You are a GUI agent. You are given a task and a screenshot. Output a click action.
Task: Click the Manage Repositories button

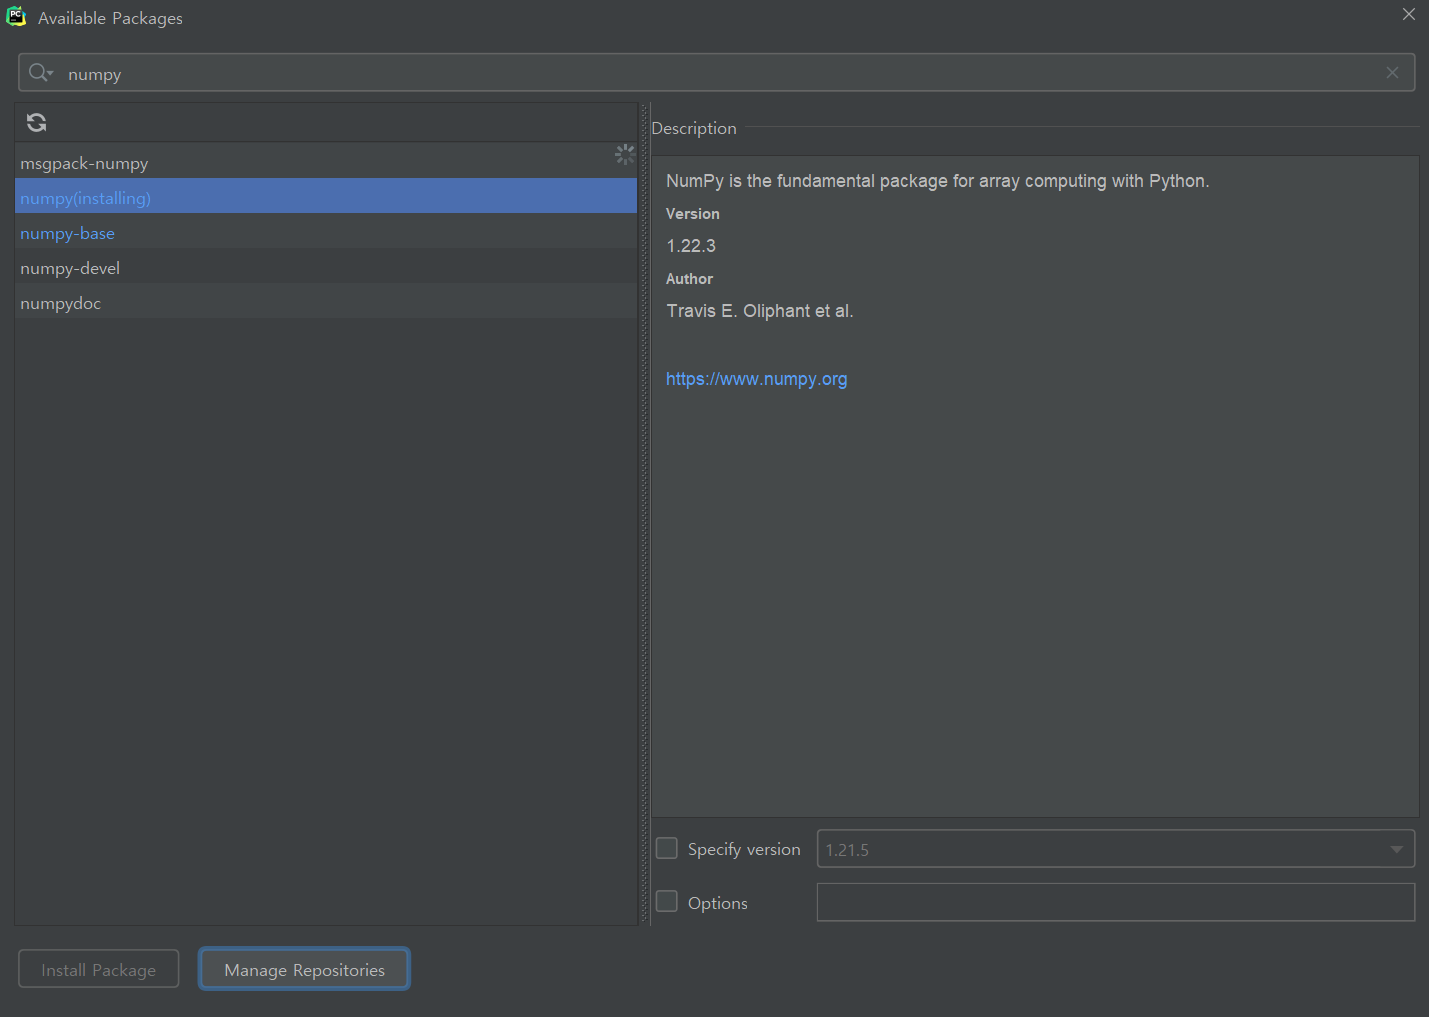304,969
